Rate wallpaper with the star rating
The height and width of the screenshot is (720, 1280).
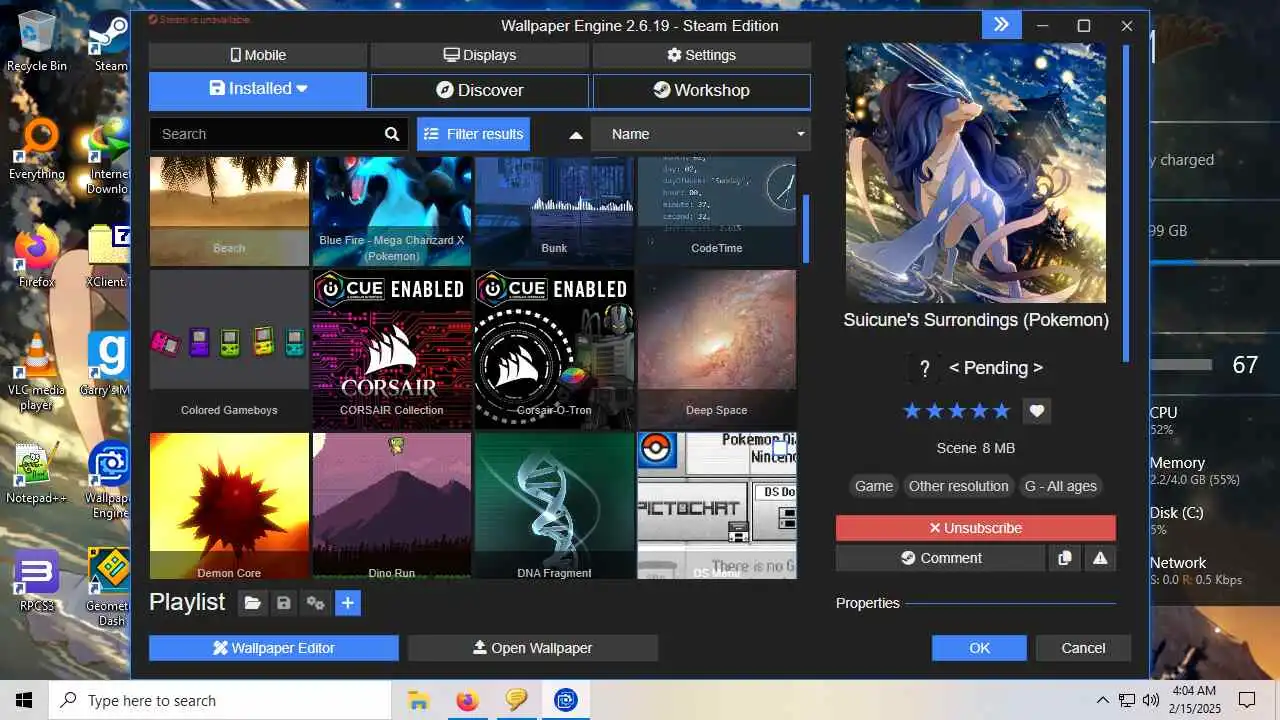[957, 411]
